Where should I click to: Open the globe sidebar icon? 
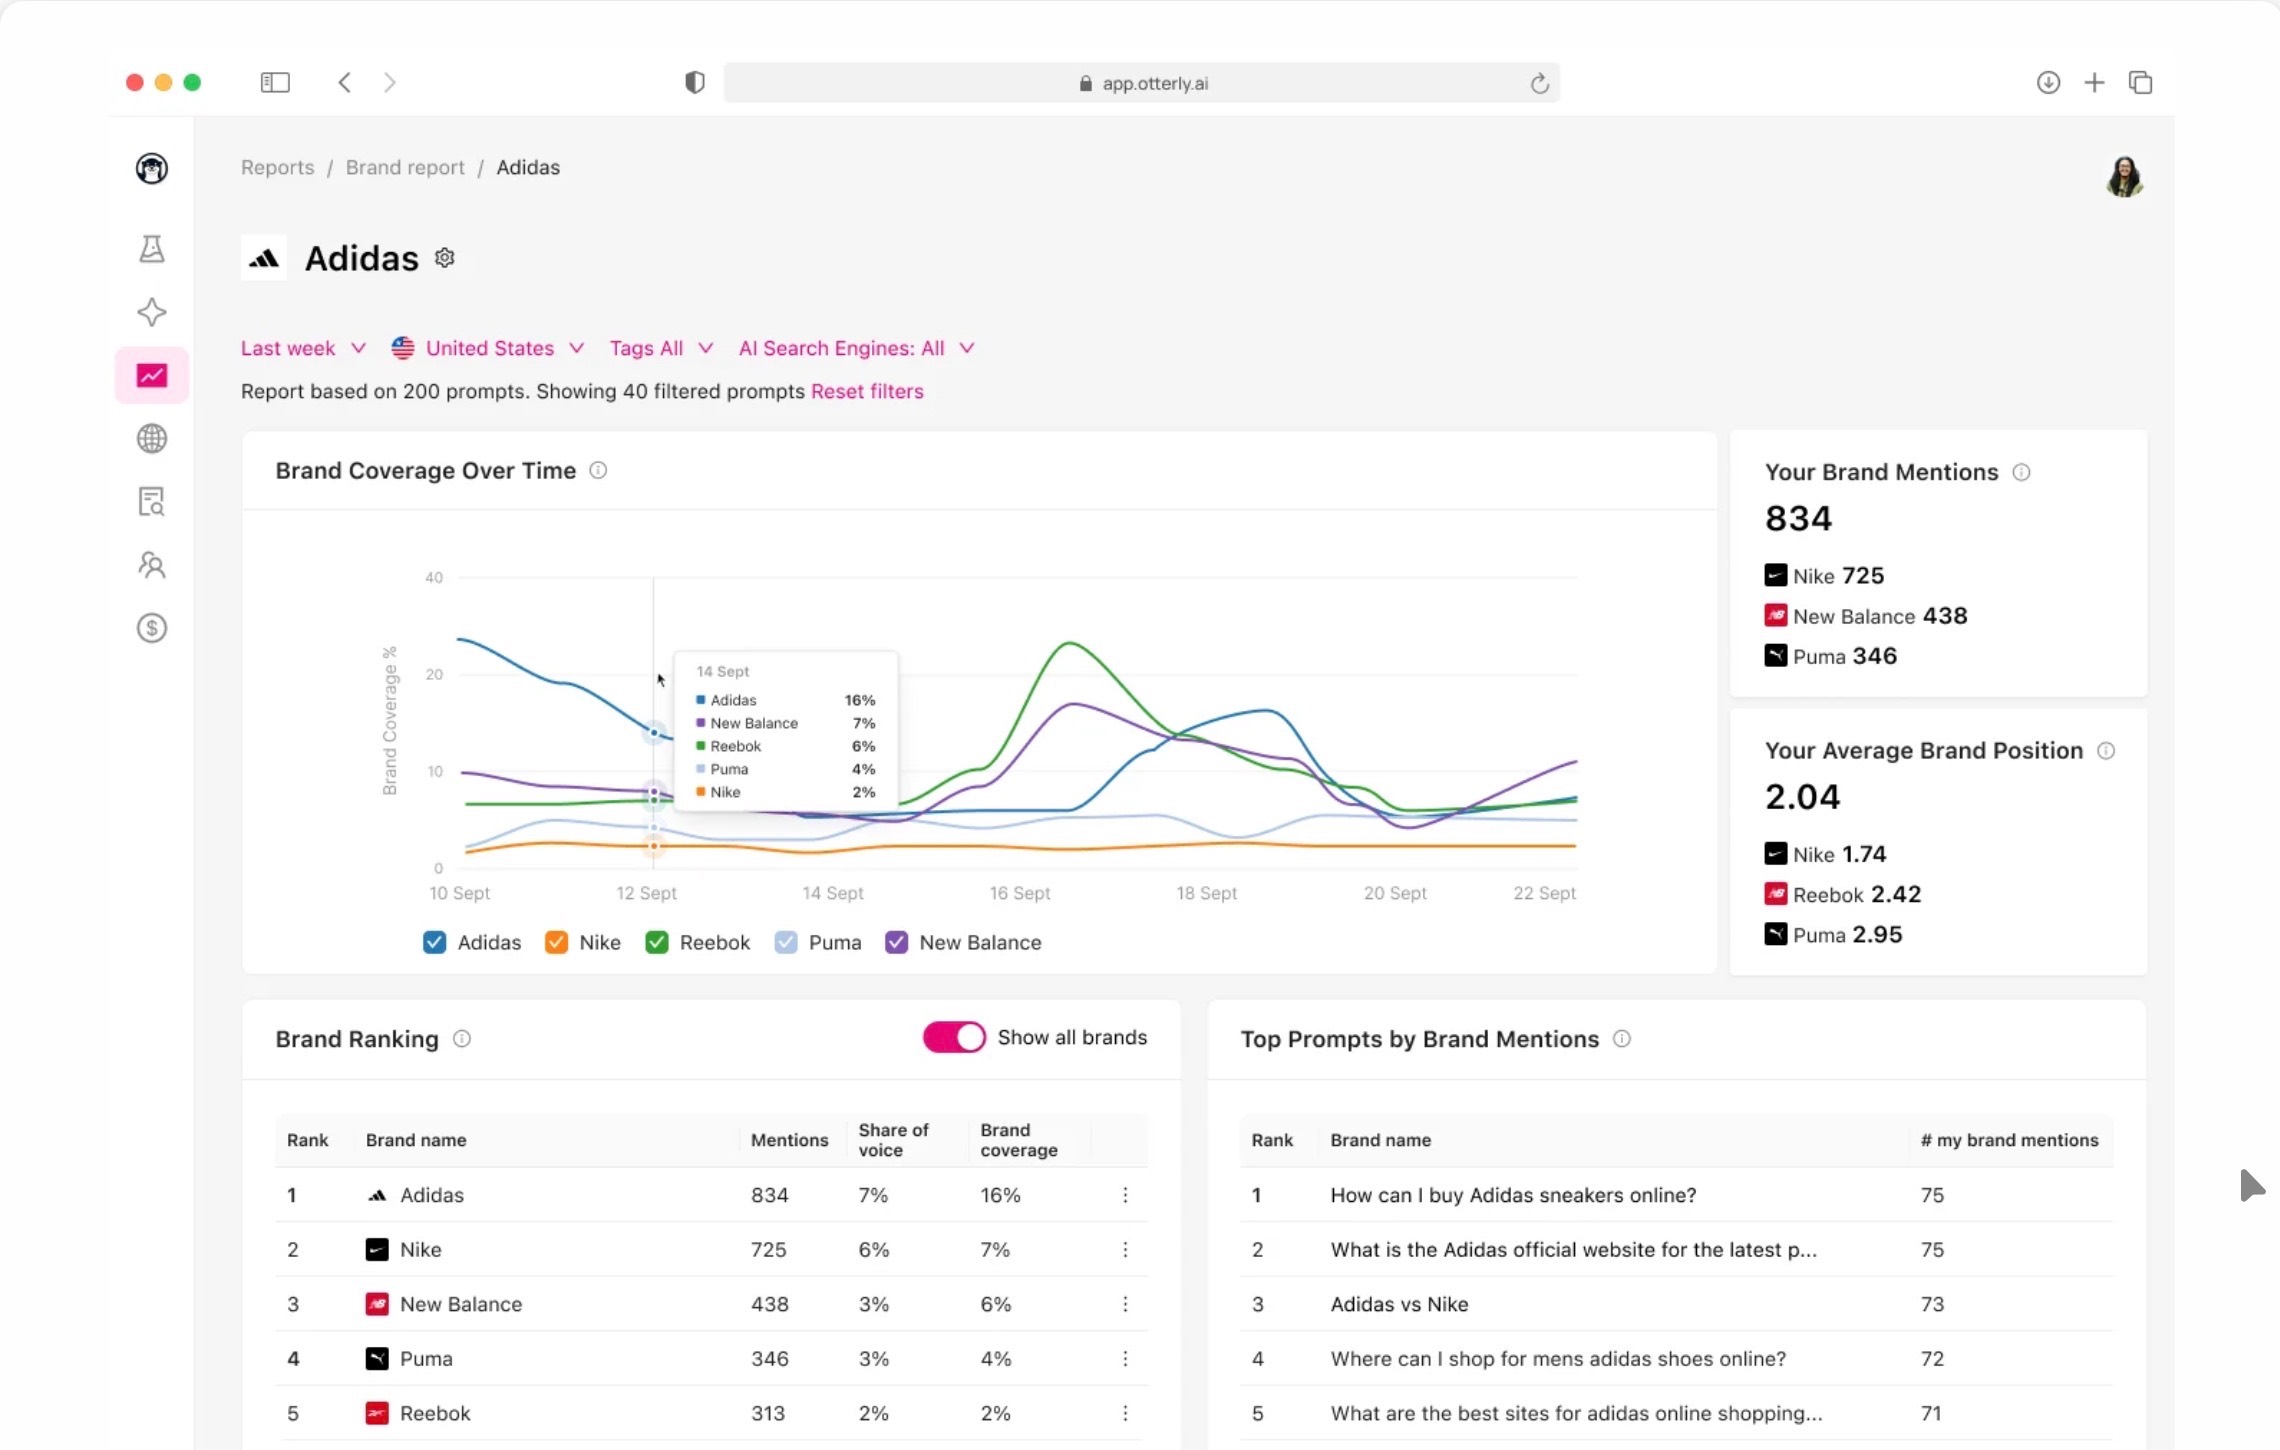pos(152,438)
